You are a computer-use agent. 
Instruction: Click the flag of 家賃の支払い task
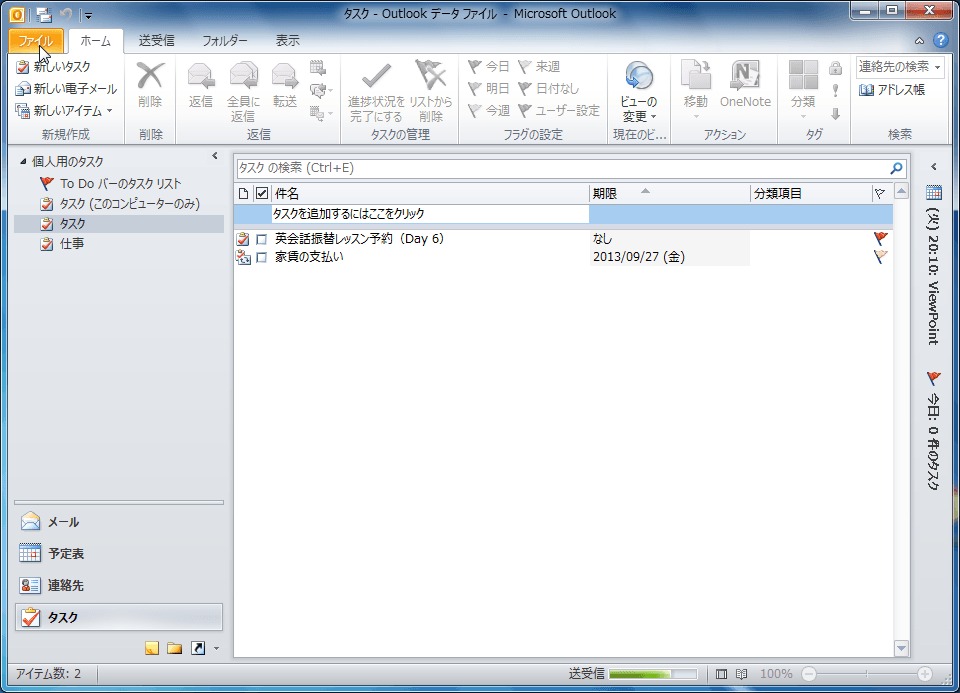[x=881, y=257]
